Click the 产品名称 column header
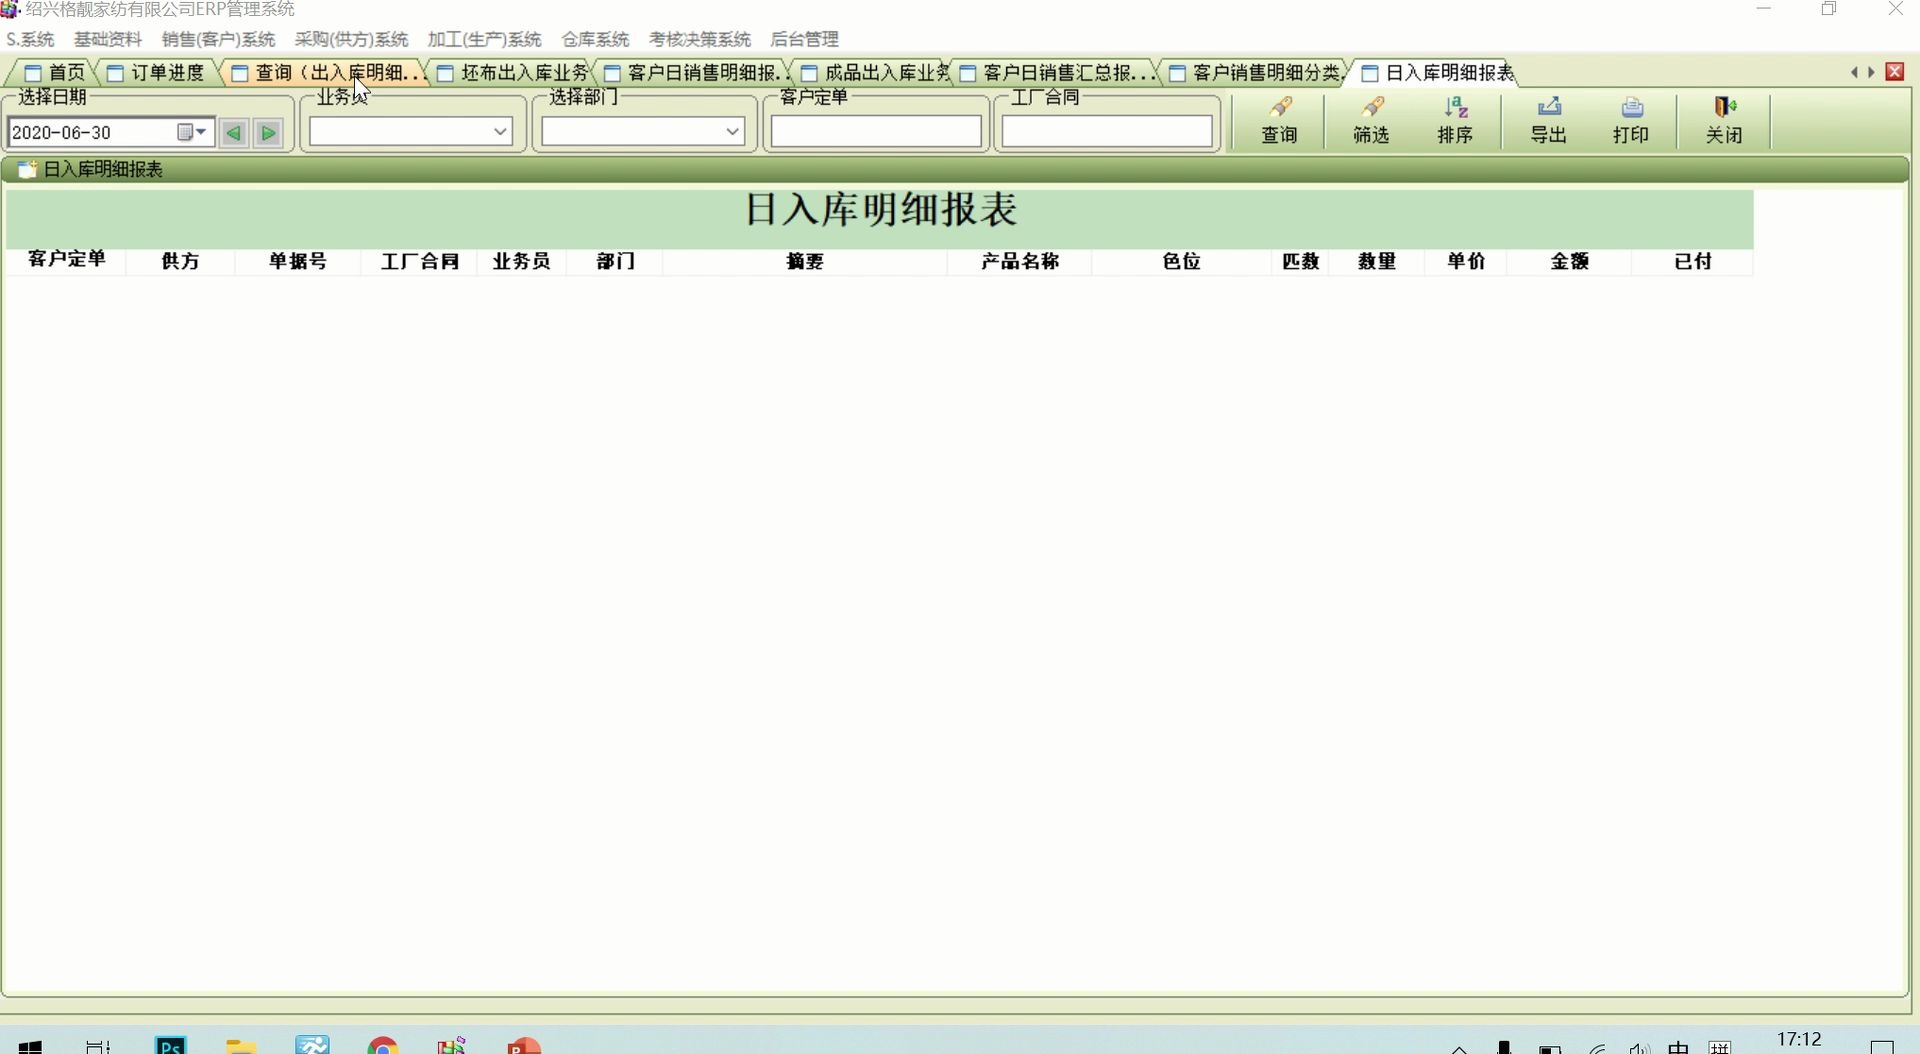The height and width of the screenshot is (1054, 1920). coord(1020,261)
